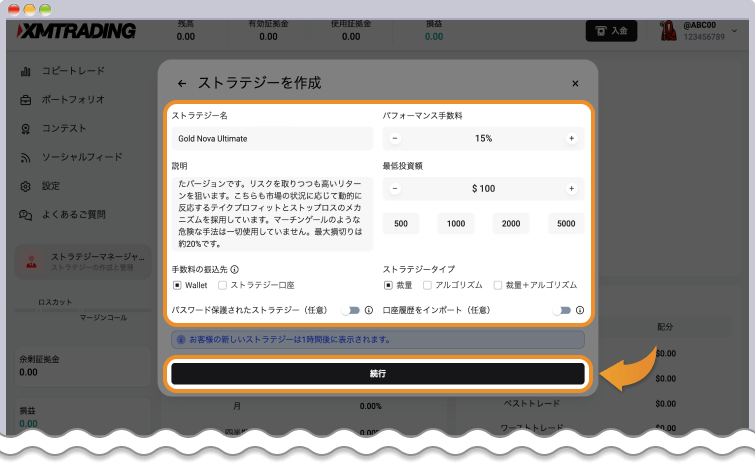Open info icon next to 手数料の振込先
This screenshot has width=755, height=466.
tap(234, 270)
